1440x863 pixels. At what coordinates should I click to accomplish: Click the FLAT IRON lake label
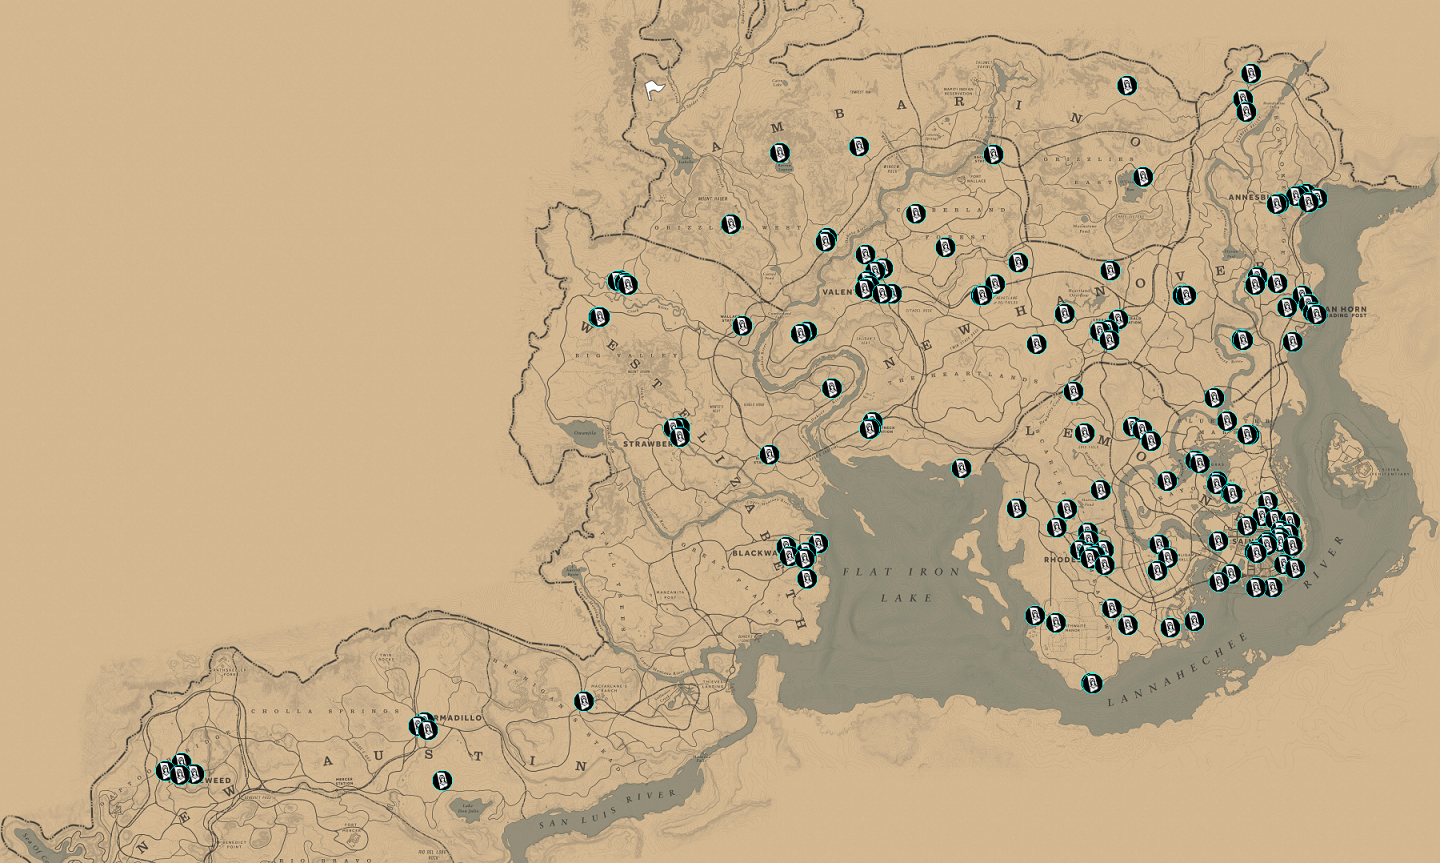900,572
